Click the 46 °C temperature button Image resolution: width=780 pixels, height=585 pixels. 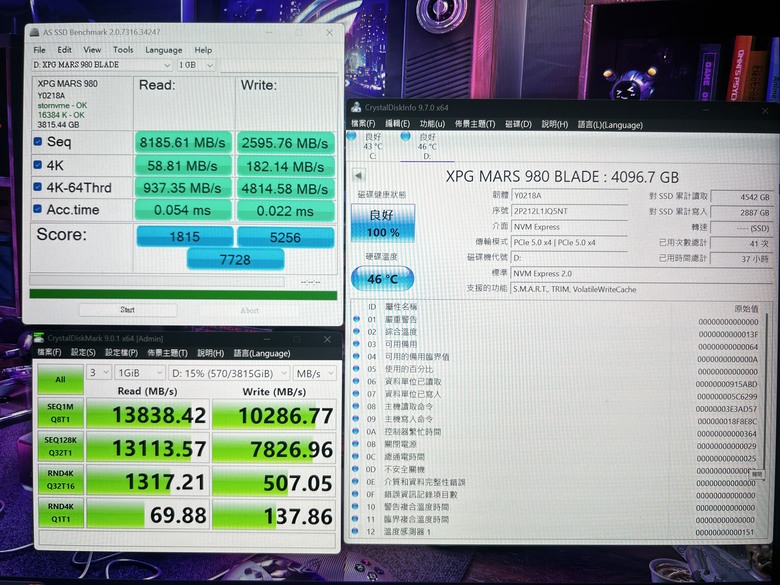[383, 279]
